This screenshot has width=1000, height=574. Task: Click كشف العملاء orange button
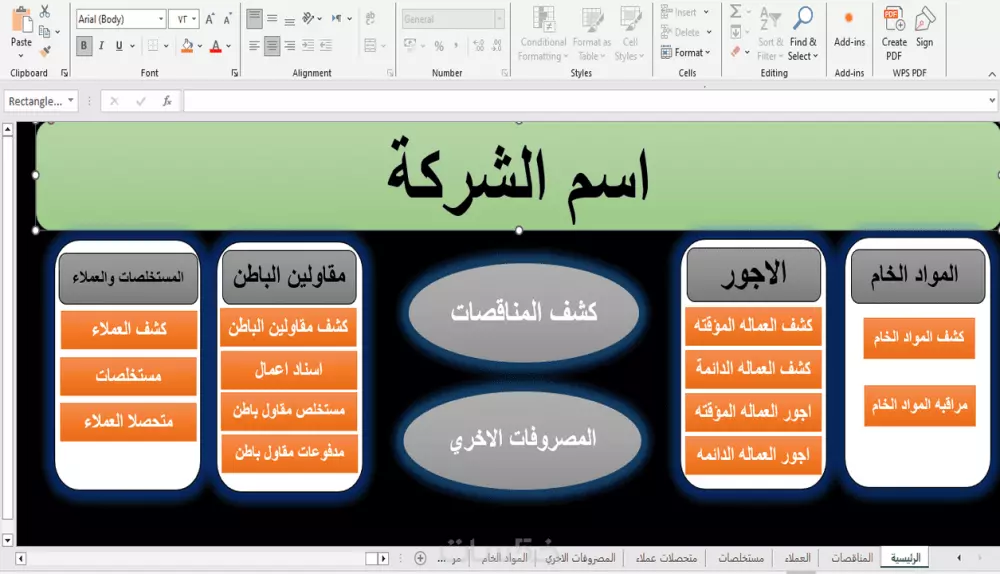coord(129,329)
